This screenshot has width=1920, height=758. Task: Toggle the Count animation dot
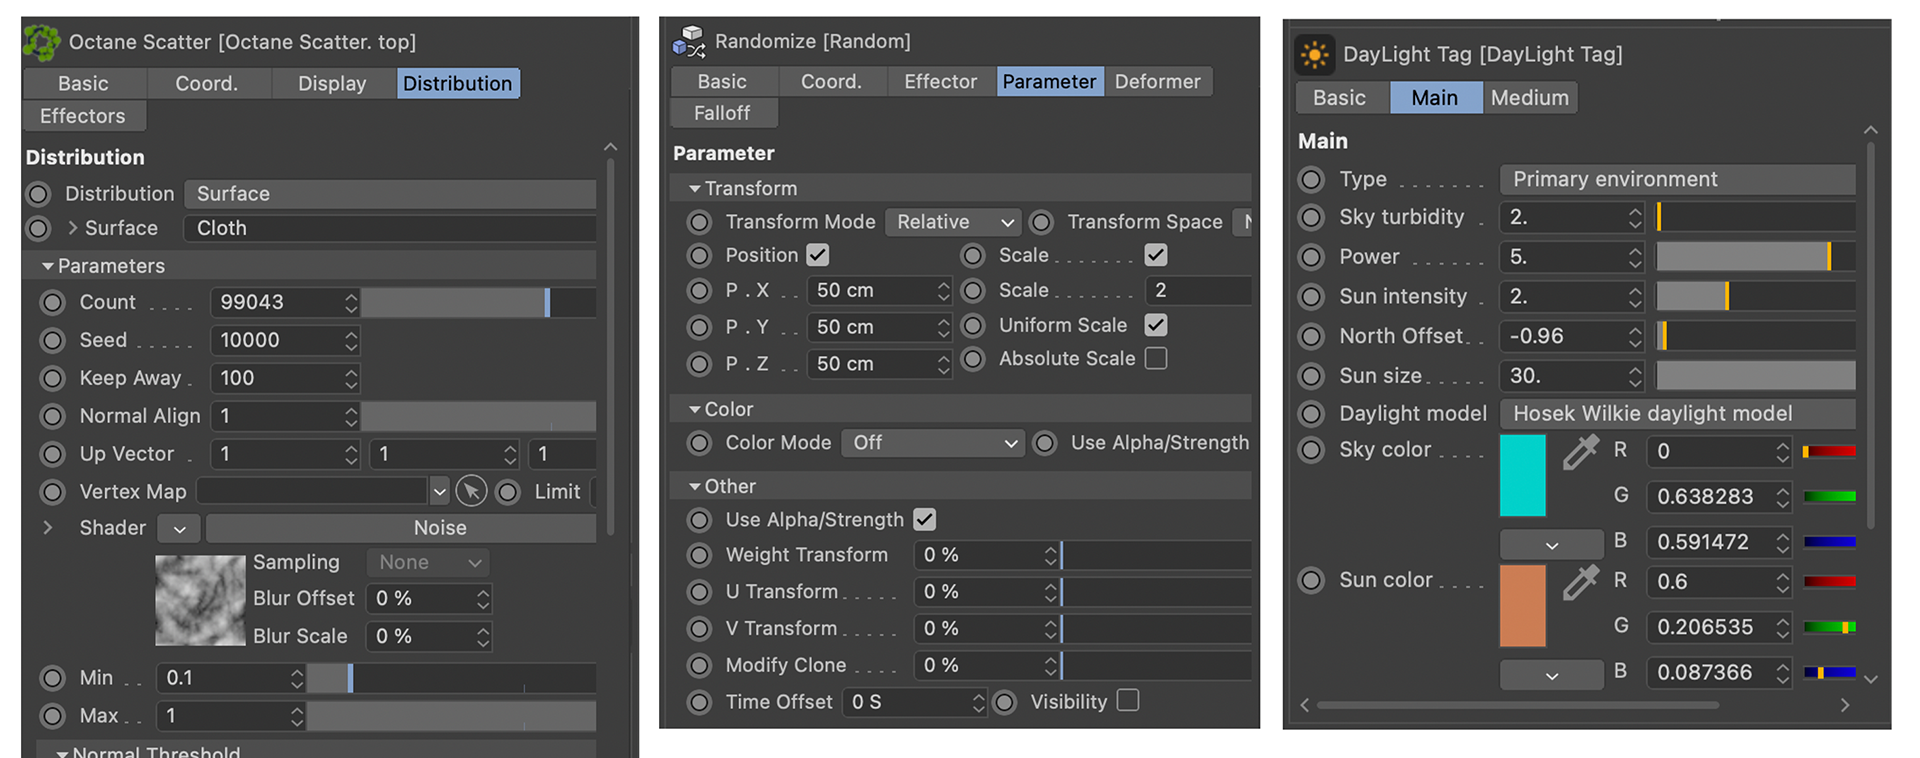(x=52, y=302)
